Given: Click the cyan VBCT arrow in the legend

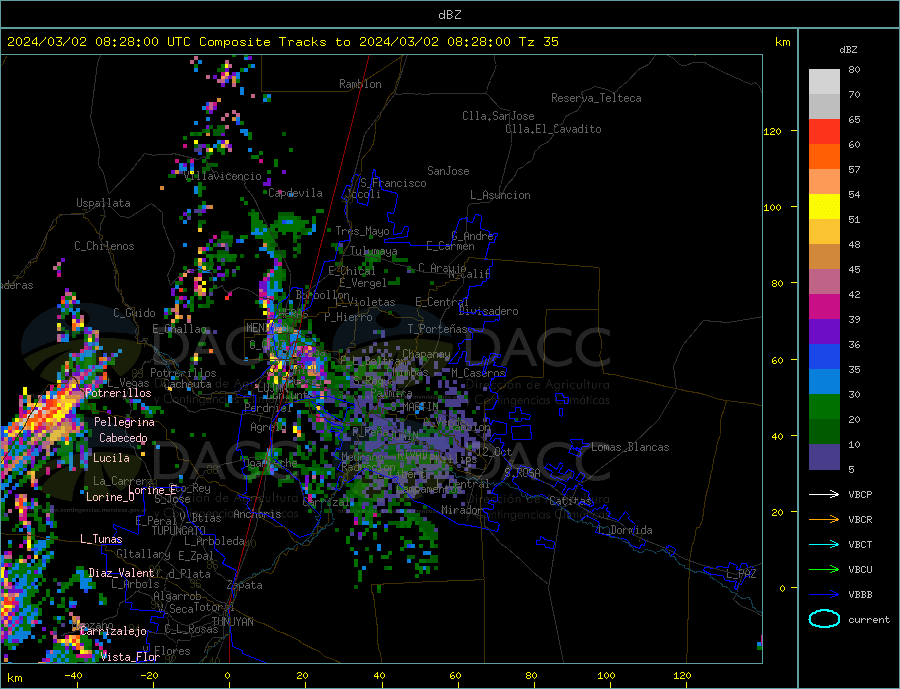Looking at the screenshot, I should (x=824, y=544).
